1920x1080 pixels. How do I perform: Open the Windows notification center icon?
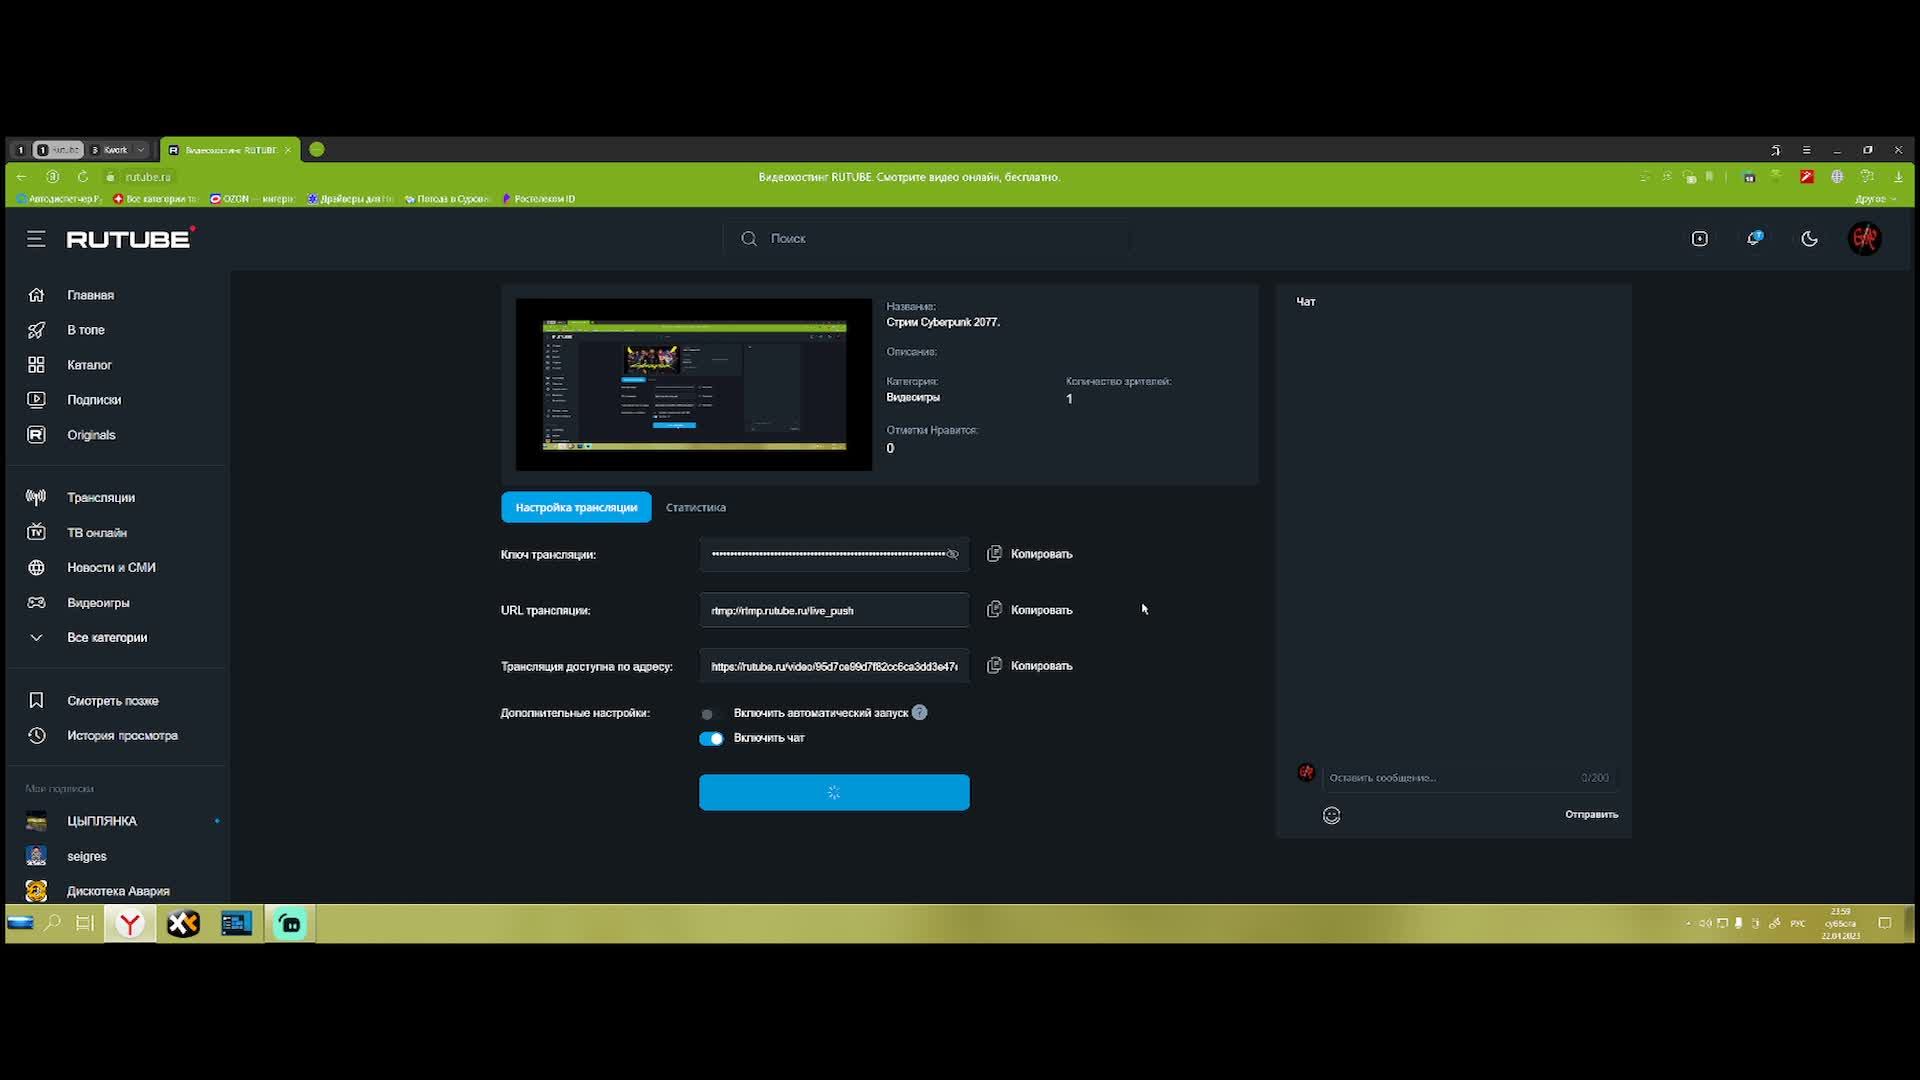click(1885, 923)
